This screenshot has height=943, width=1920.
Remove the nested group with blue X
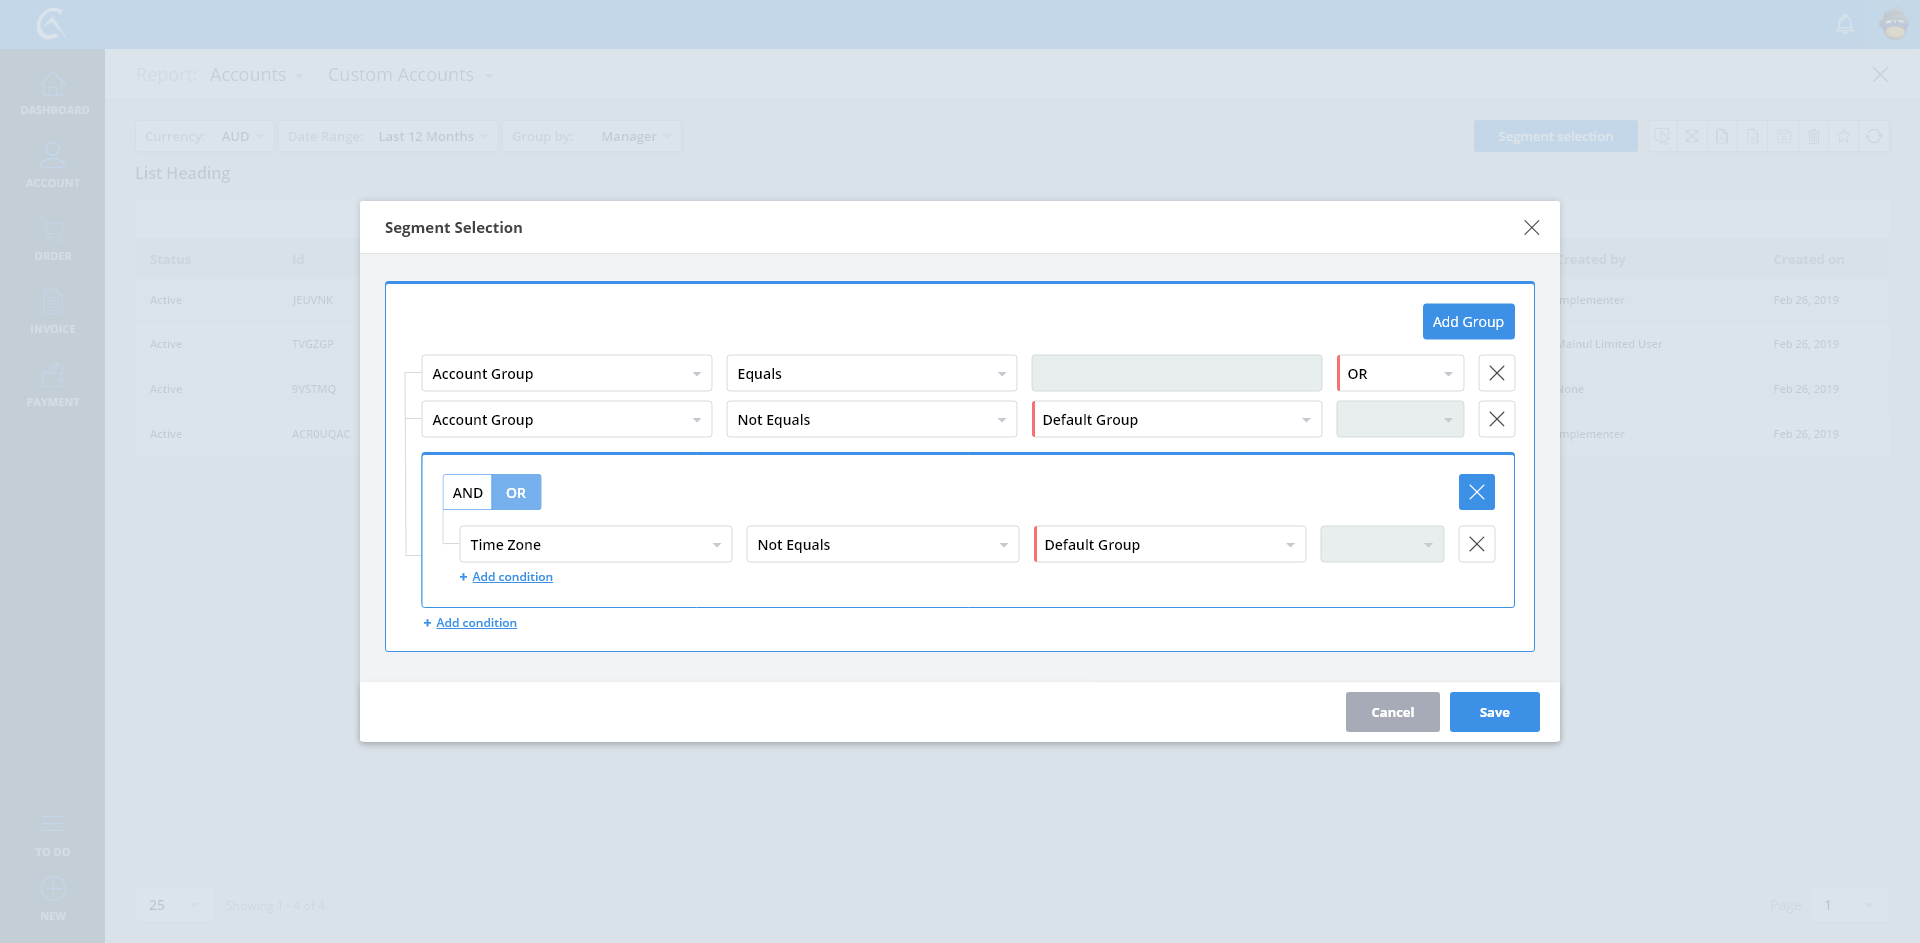pyautogui.click(x=1476, y=492)
